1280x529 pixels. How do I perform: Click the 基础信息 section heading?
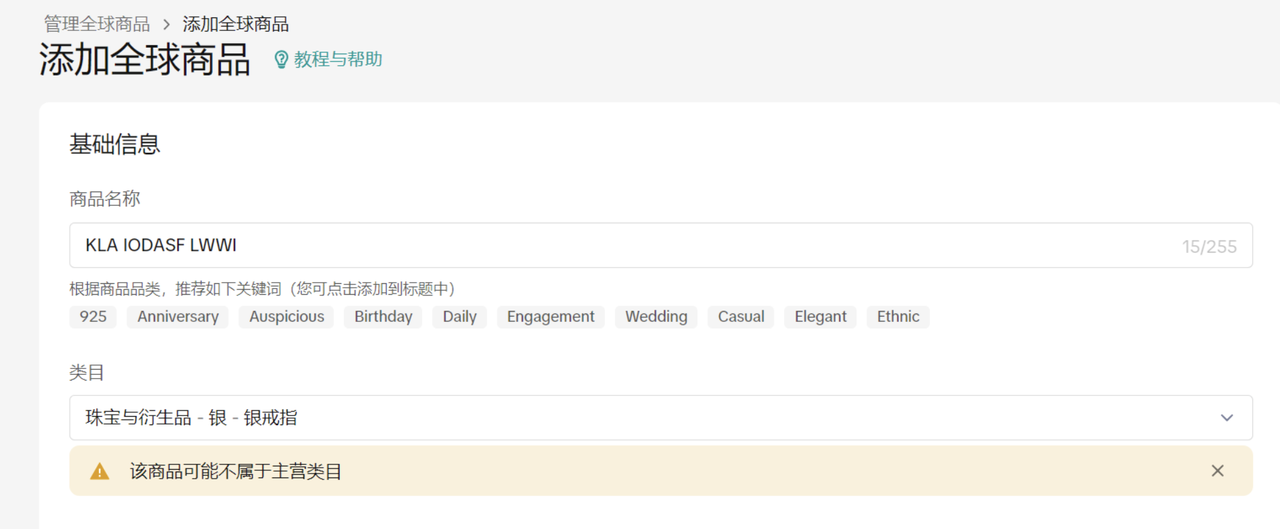click(115, 145)
